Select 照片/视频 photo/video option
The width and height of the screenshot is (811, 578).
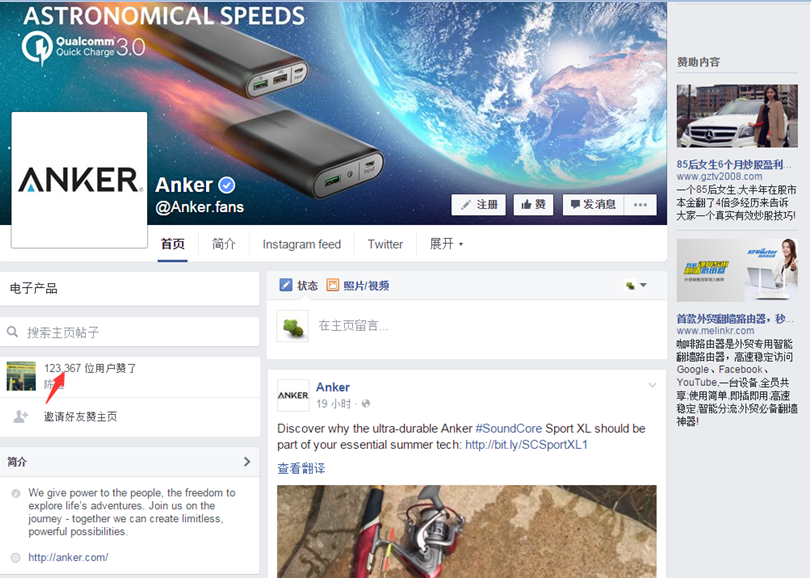[366, 285]
